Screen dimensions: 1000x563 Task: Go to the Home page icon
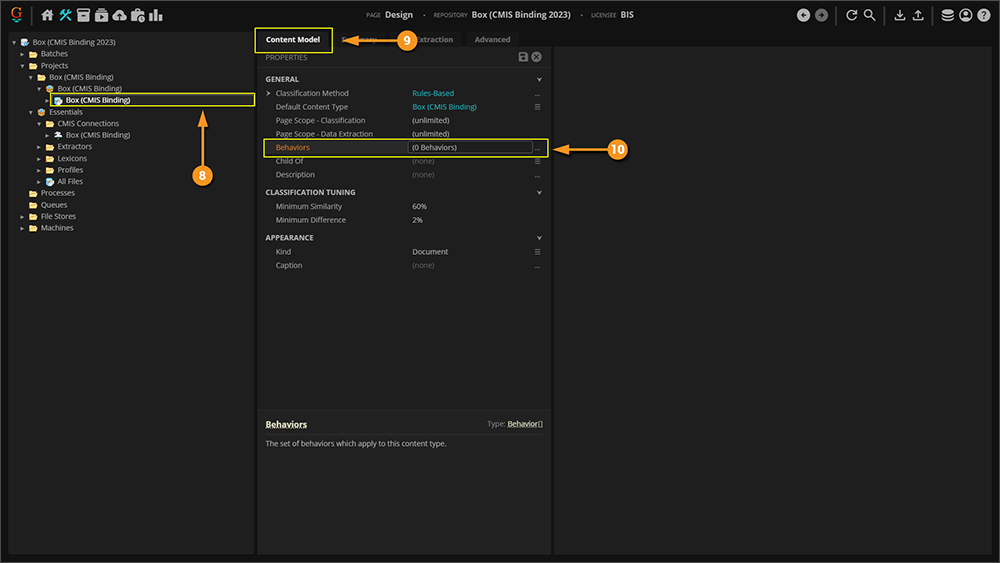pyautogui.click(x=47, y=15)
